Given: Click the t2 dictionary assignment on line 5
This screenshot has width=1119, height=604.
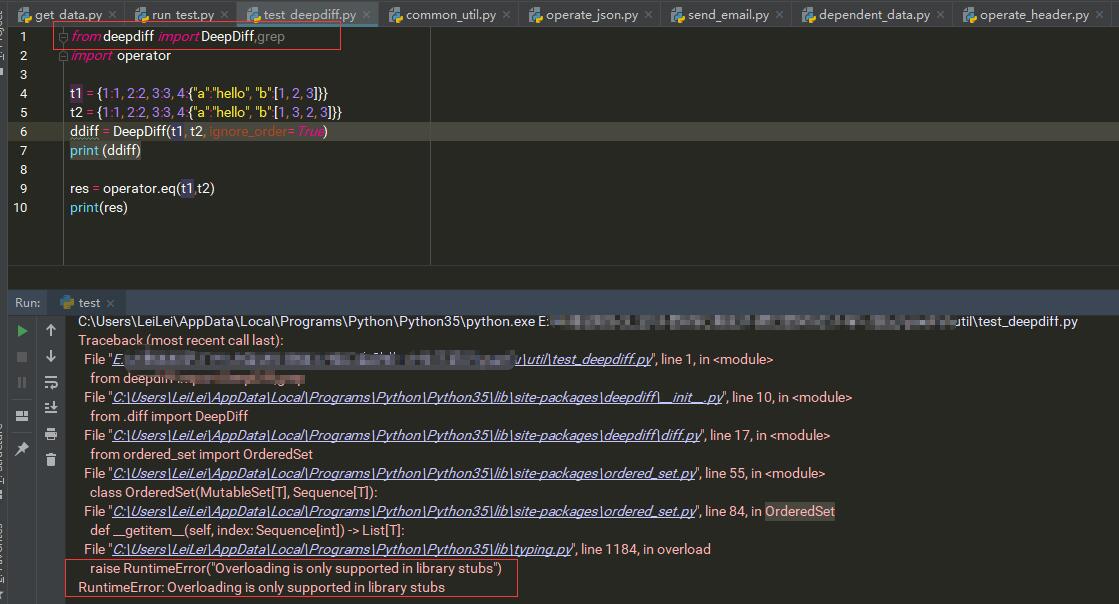Looking at the screenshot, I should [x=206, y=113].
